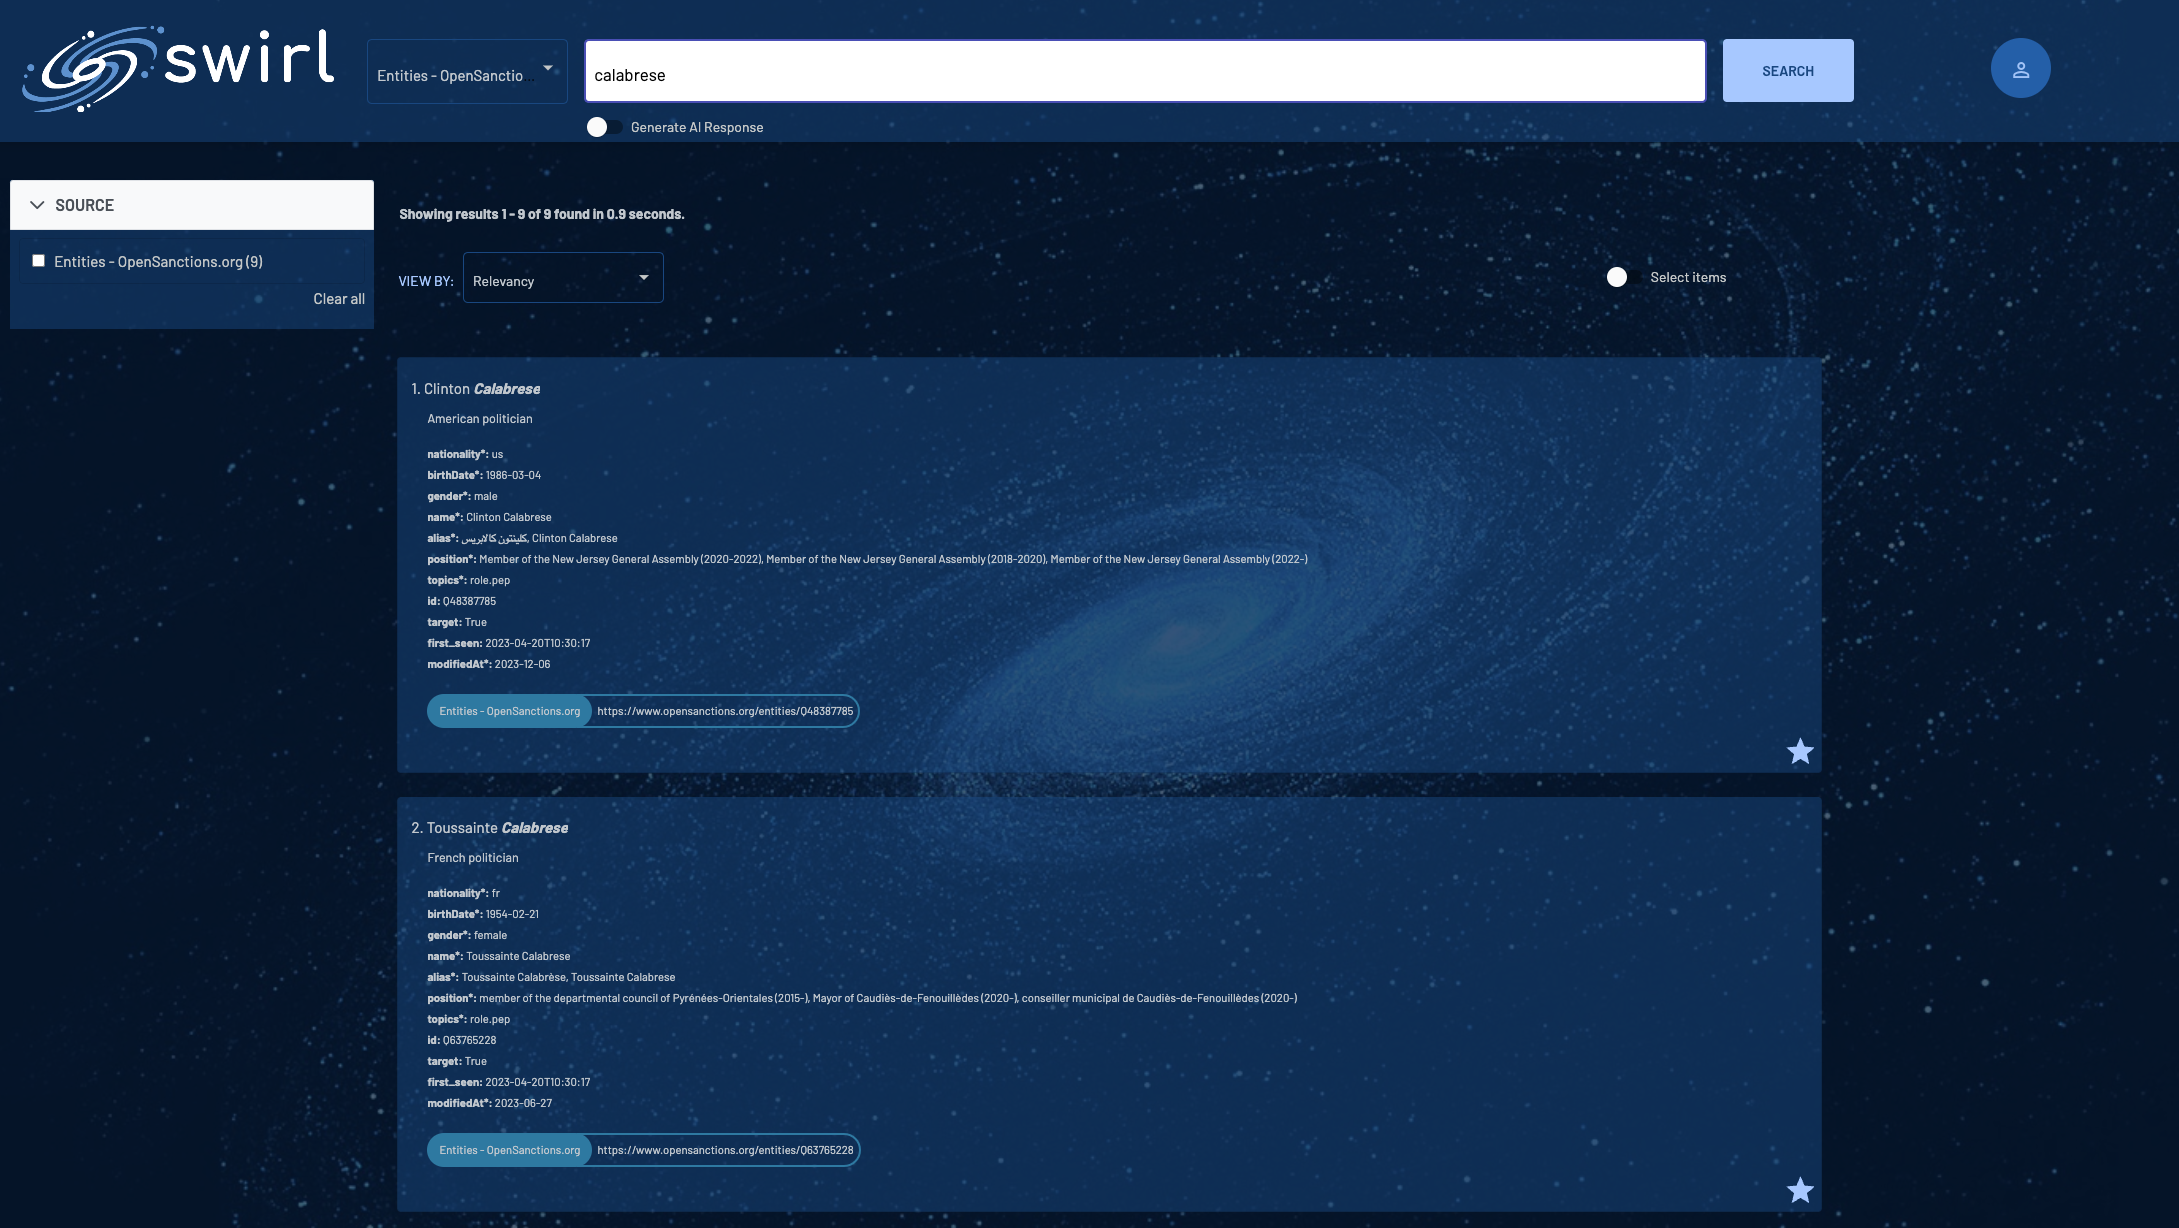Screen dimensions: 2179x1228
Task: Open opensanctions.org link for Q48387785
Action: click(x=725, y=711)
